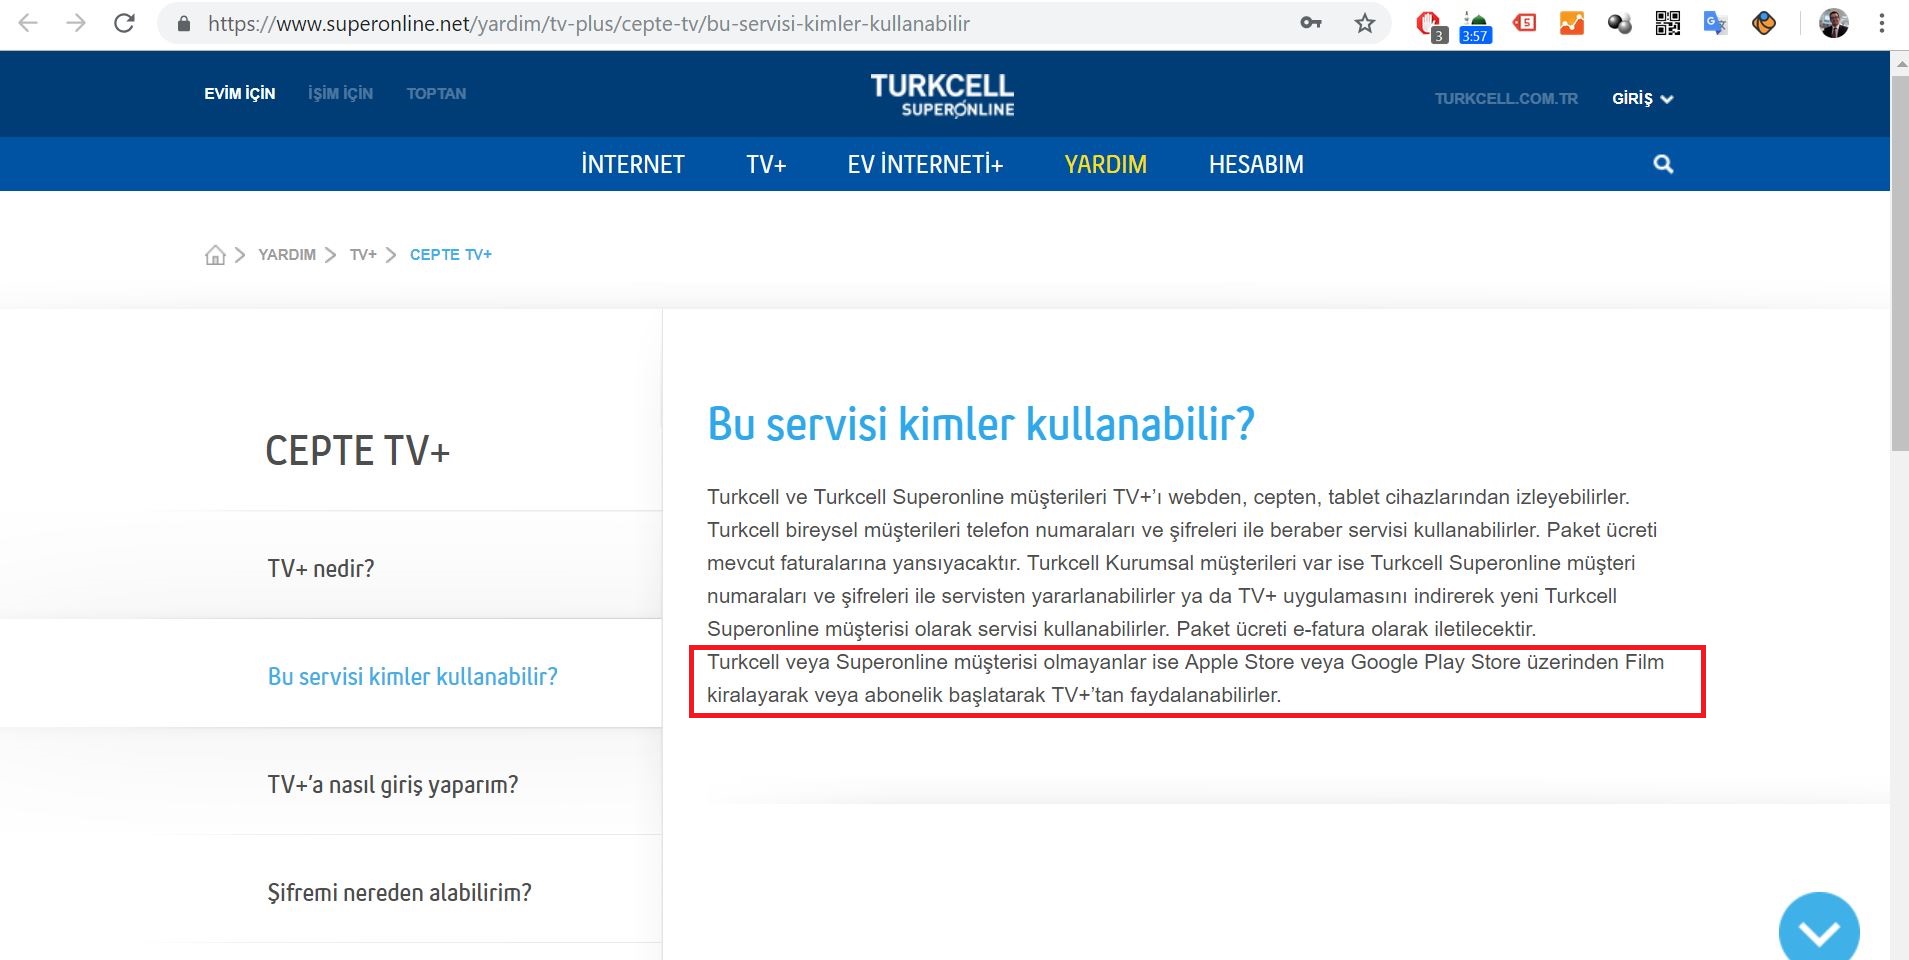Click the TV+ breadcrumb link

tap(363, 255)
